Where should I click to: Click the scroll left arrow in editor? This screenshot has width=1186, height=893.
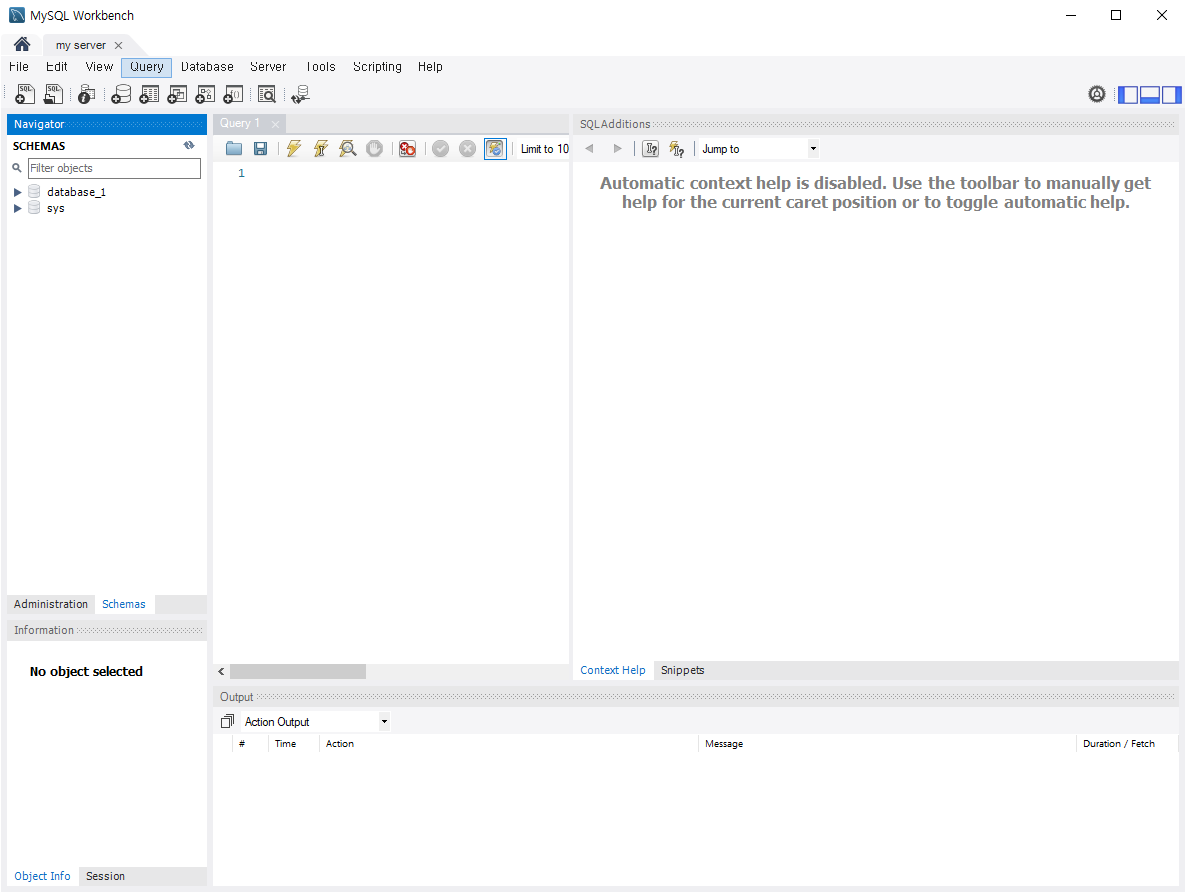point(221,671)
